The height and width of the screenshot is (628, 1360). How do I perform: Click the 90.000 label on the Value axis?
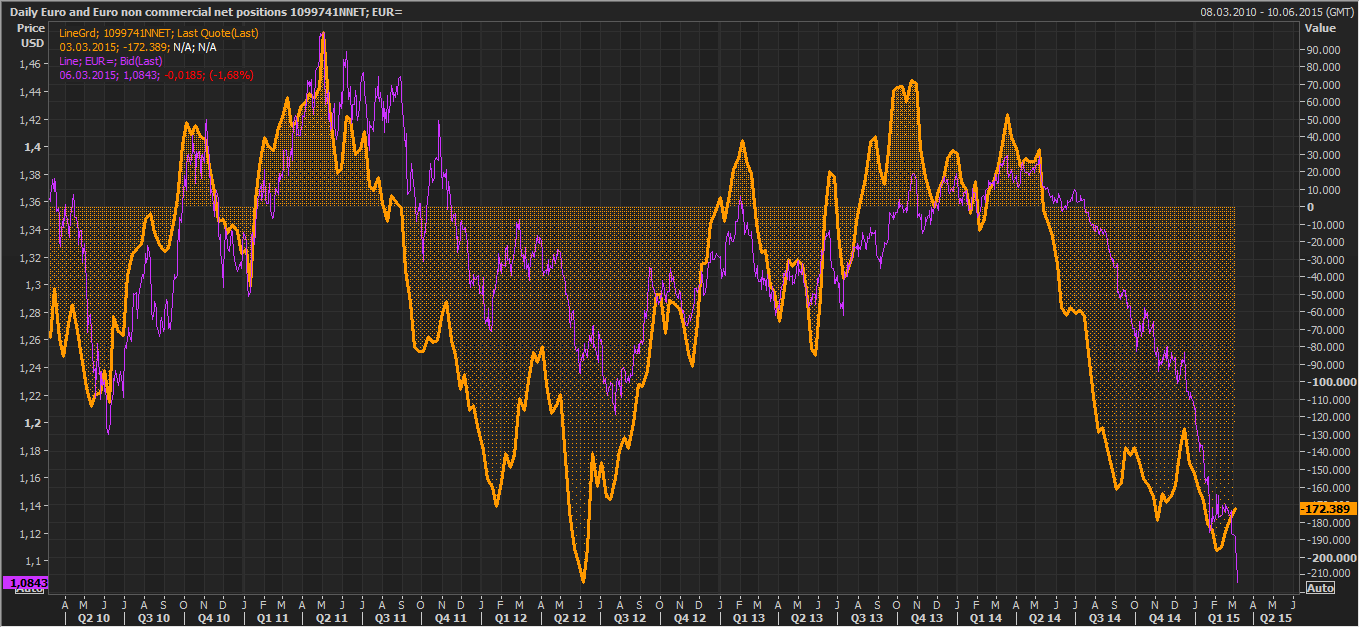click(1325, 50)
